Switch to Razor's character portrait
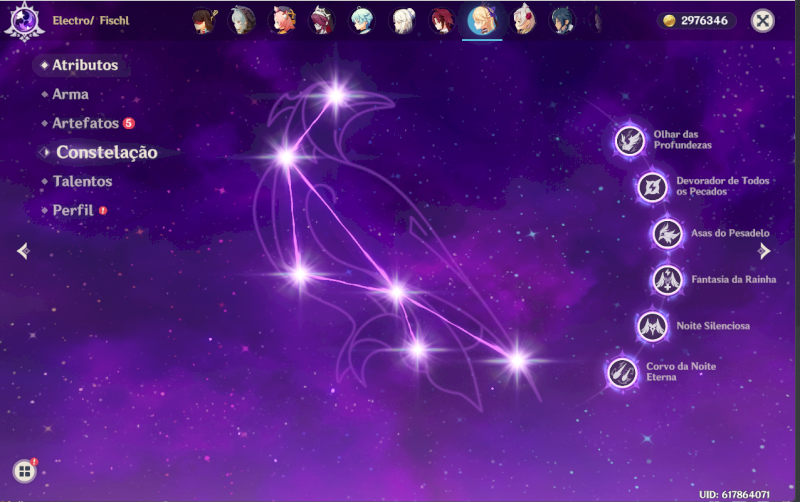The width and height of the screenshot is (800, 502). (x=241, y=20)
